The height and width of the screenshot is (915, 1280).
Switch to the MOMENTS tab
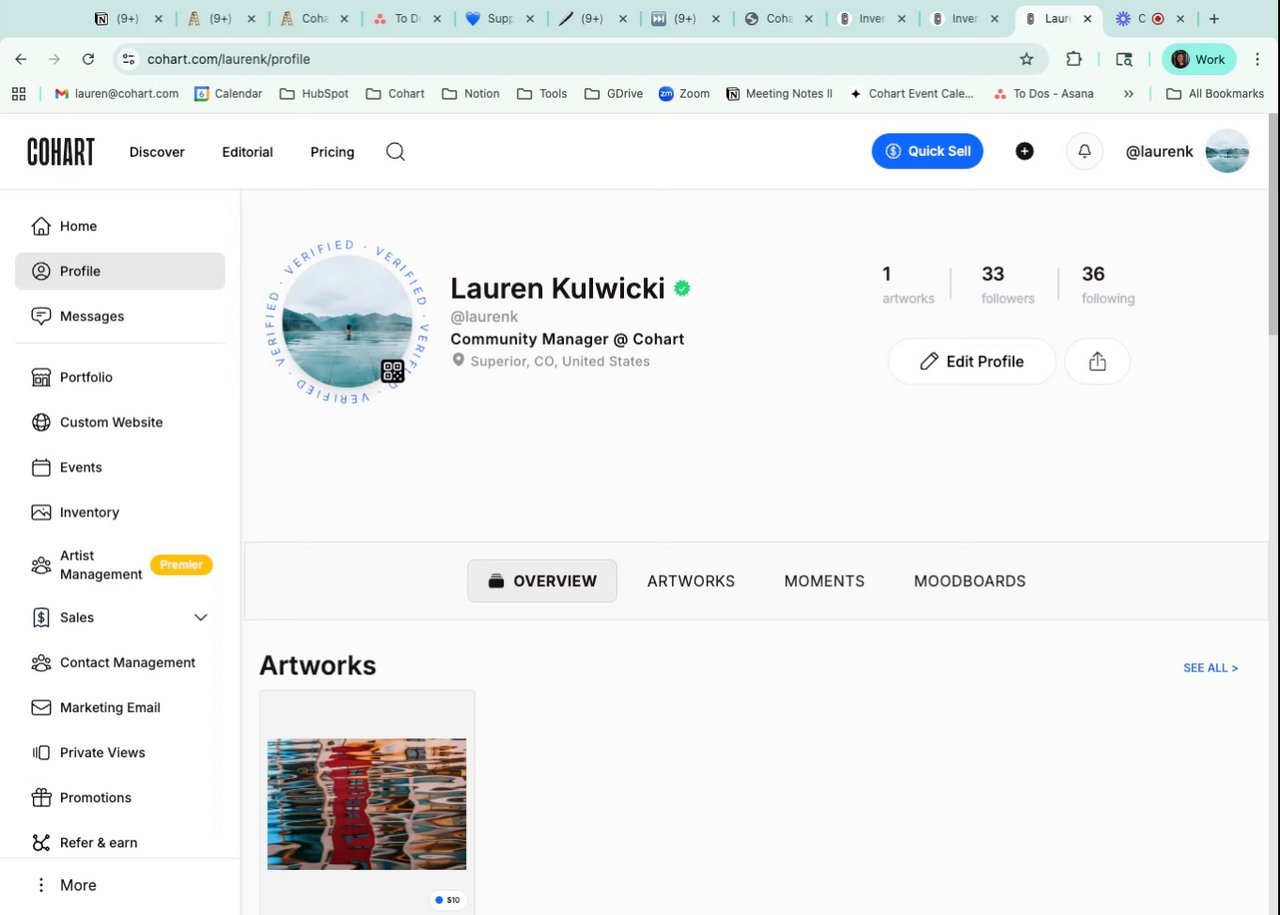tap(824, 581)
